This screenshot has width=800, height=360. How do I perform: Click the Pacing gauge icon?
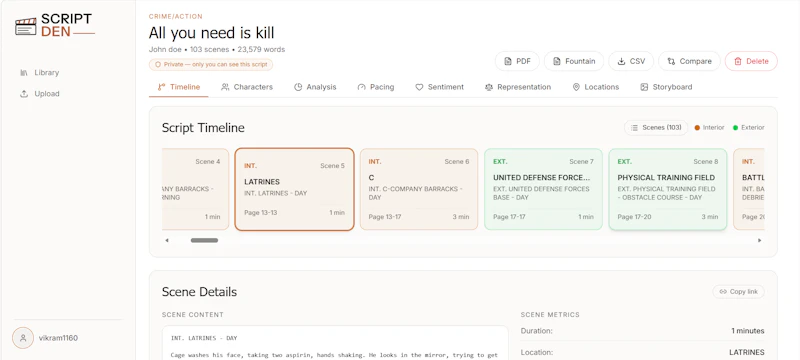point(361,87)
